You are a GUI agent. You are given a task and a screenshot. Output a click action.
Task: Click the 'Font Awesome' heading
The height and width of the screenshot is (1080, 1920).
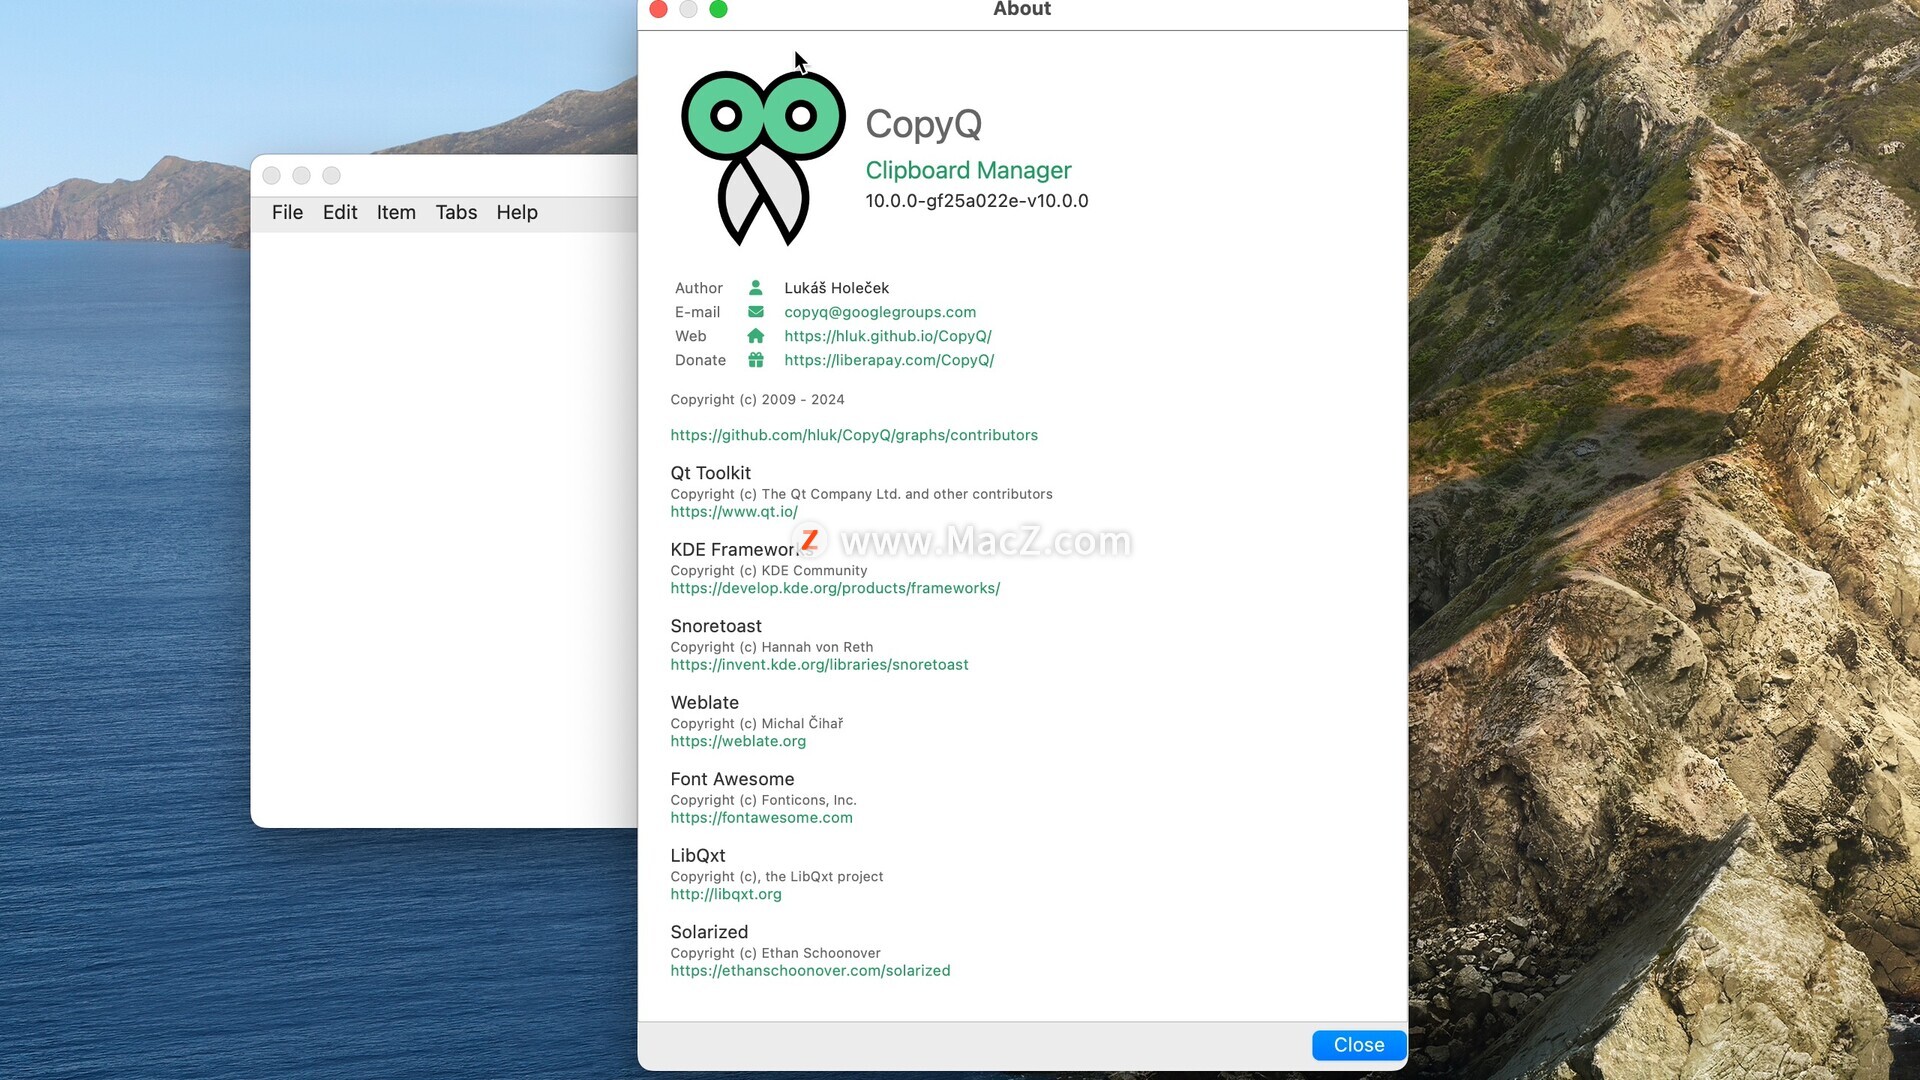(732, 779)
